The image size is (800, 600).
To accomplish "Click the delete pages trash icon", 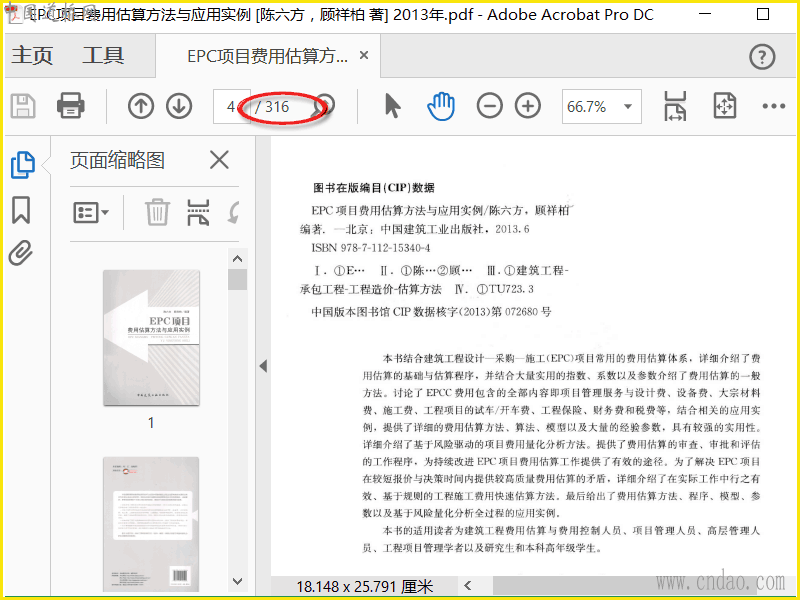I will (157, 212).
